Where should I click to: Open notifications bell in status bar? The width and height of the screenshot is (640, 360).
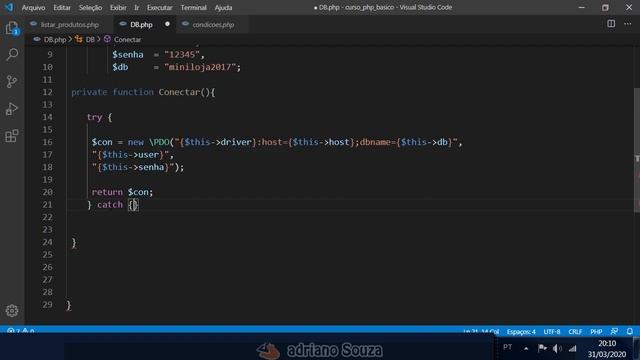click(x=630, y=331)
